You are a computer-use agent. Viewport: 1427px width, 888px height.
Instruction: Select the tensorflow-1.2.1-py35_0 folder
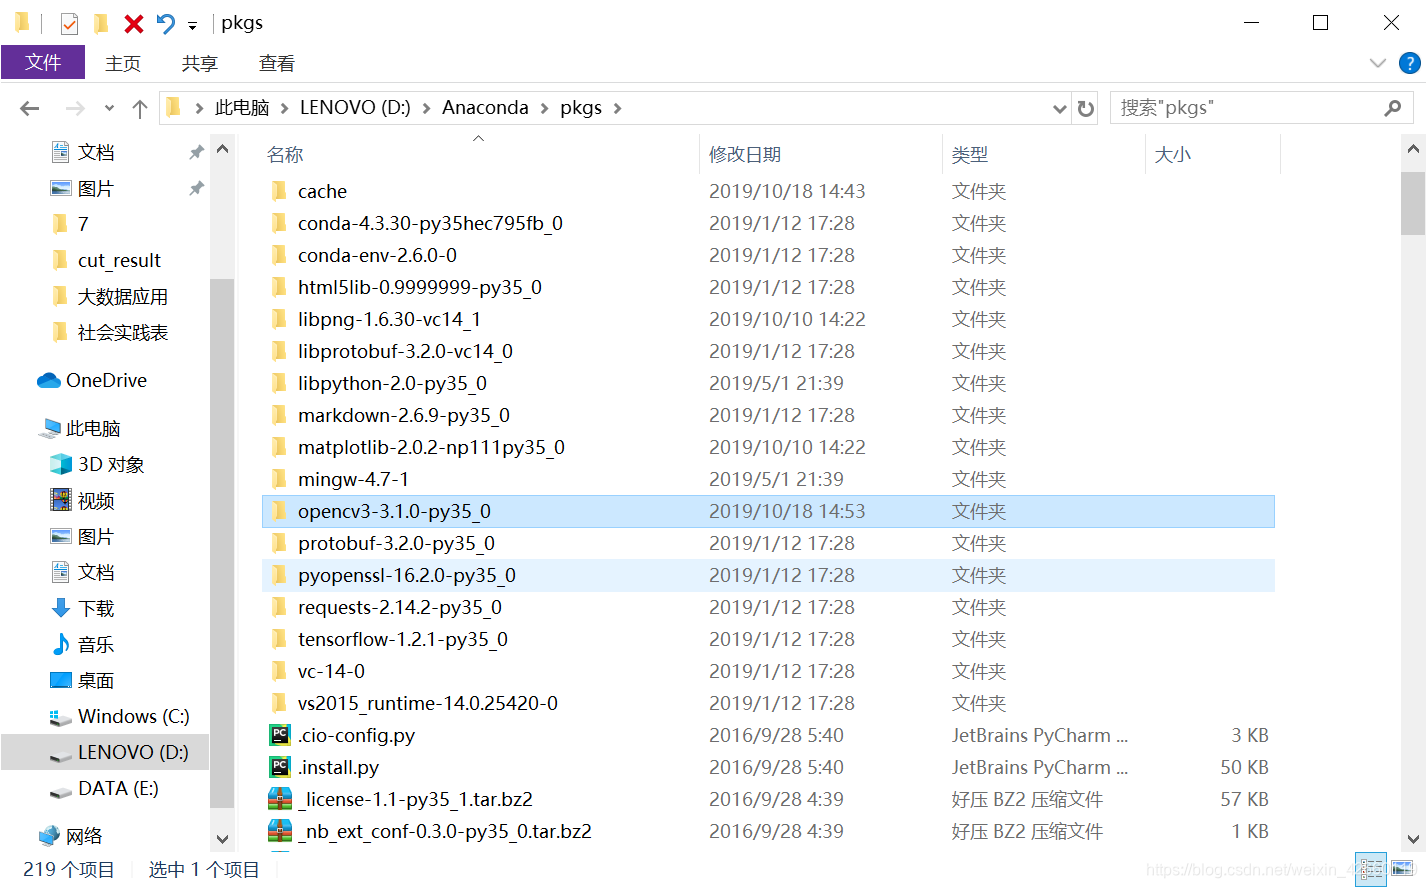click(x=768, y=639)
